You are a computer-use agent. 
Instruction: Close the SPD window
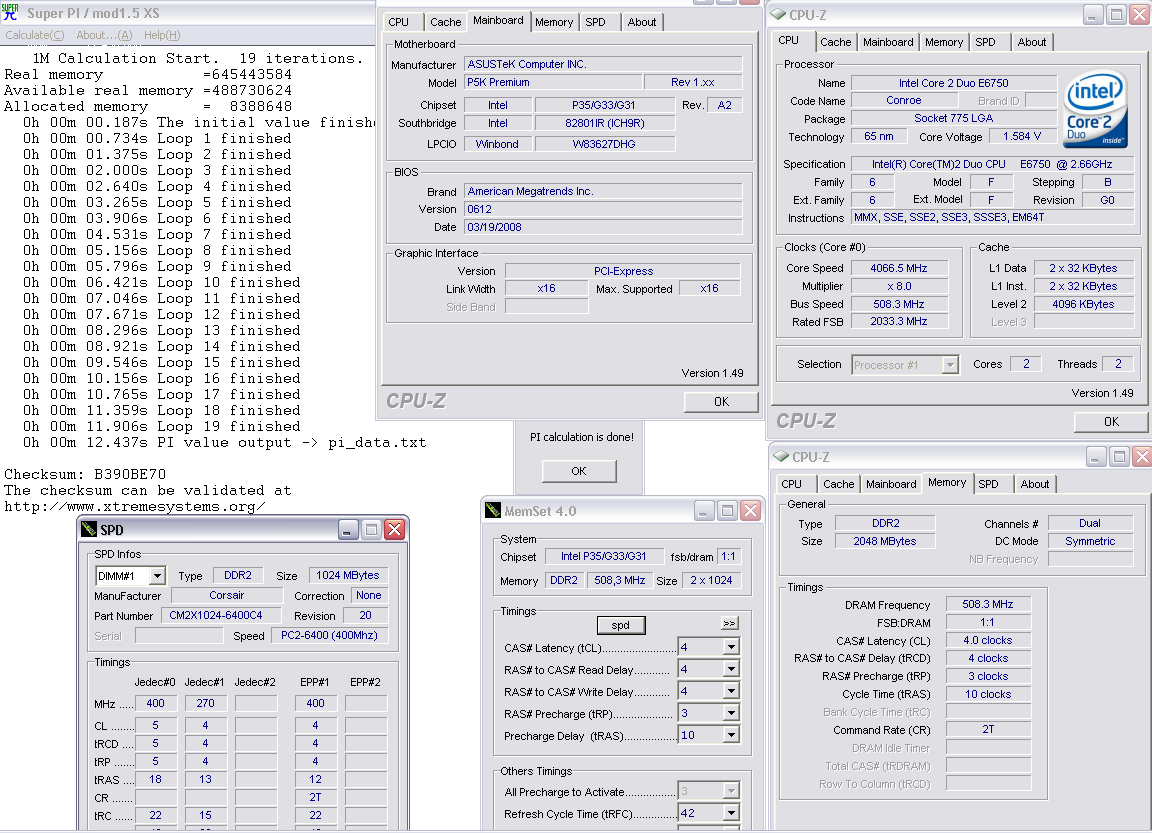click(395, 529)
